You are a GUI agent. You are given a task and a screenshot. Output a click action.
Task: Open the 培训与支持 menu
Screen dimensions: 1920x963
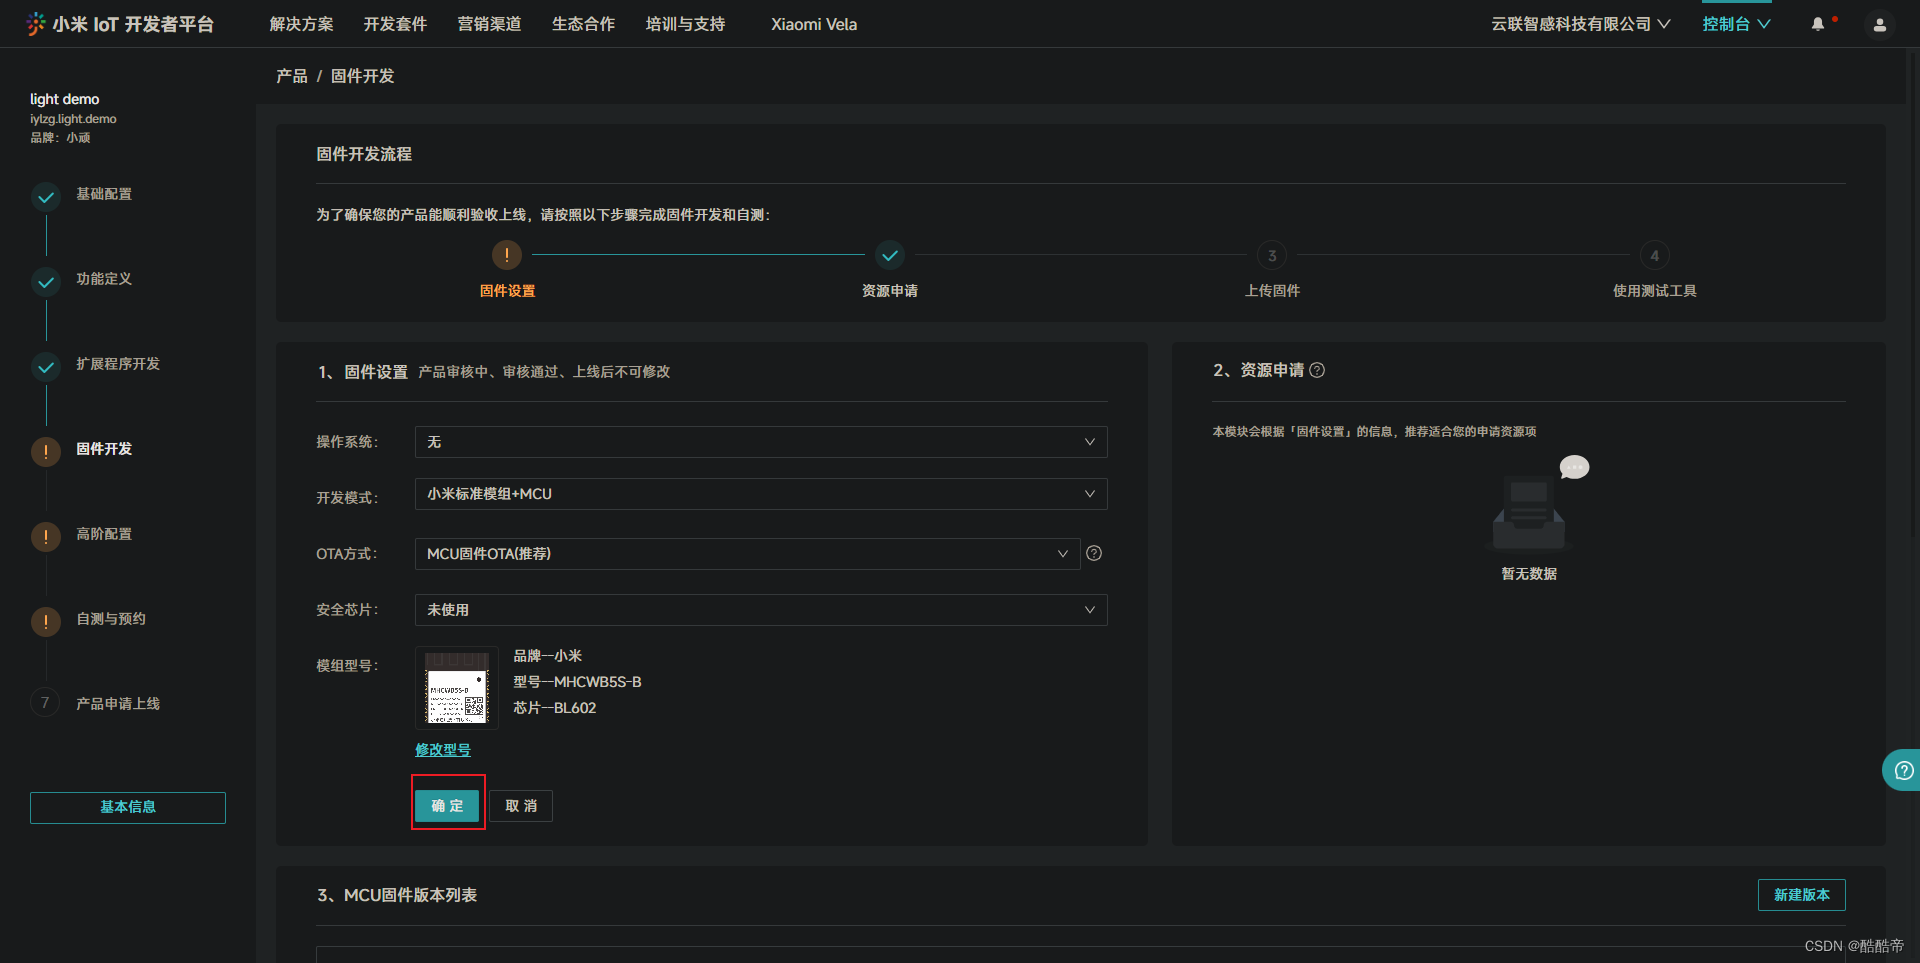(x=686, y=24)
